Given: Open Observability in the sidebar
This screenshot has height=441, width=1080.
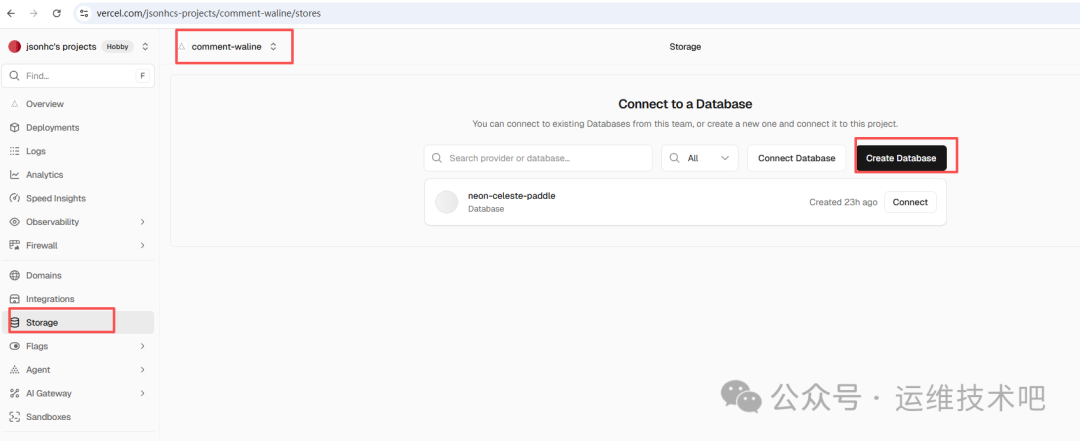Looking at the screenshot, I should click(x=78, y=222).
